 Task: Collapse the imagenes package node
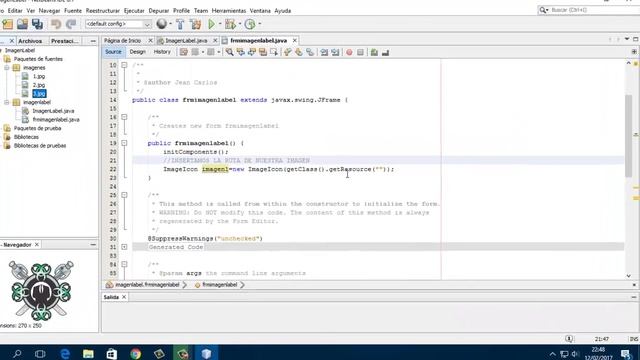[7, 68]
